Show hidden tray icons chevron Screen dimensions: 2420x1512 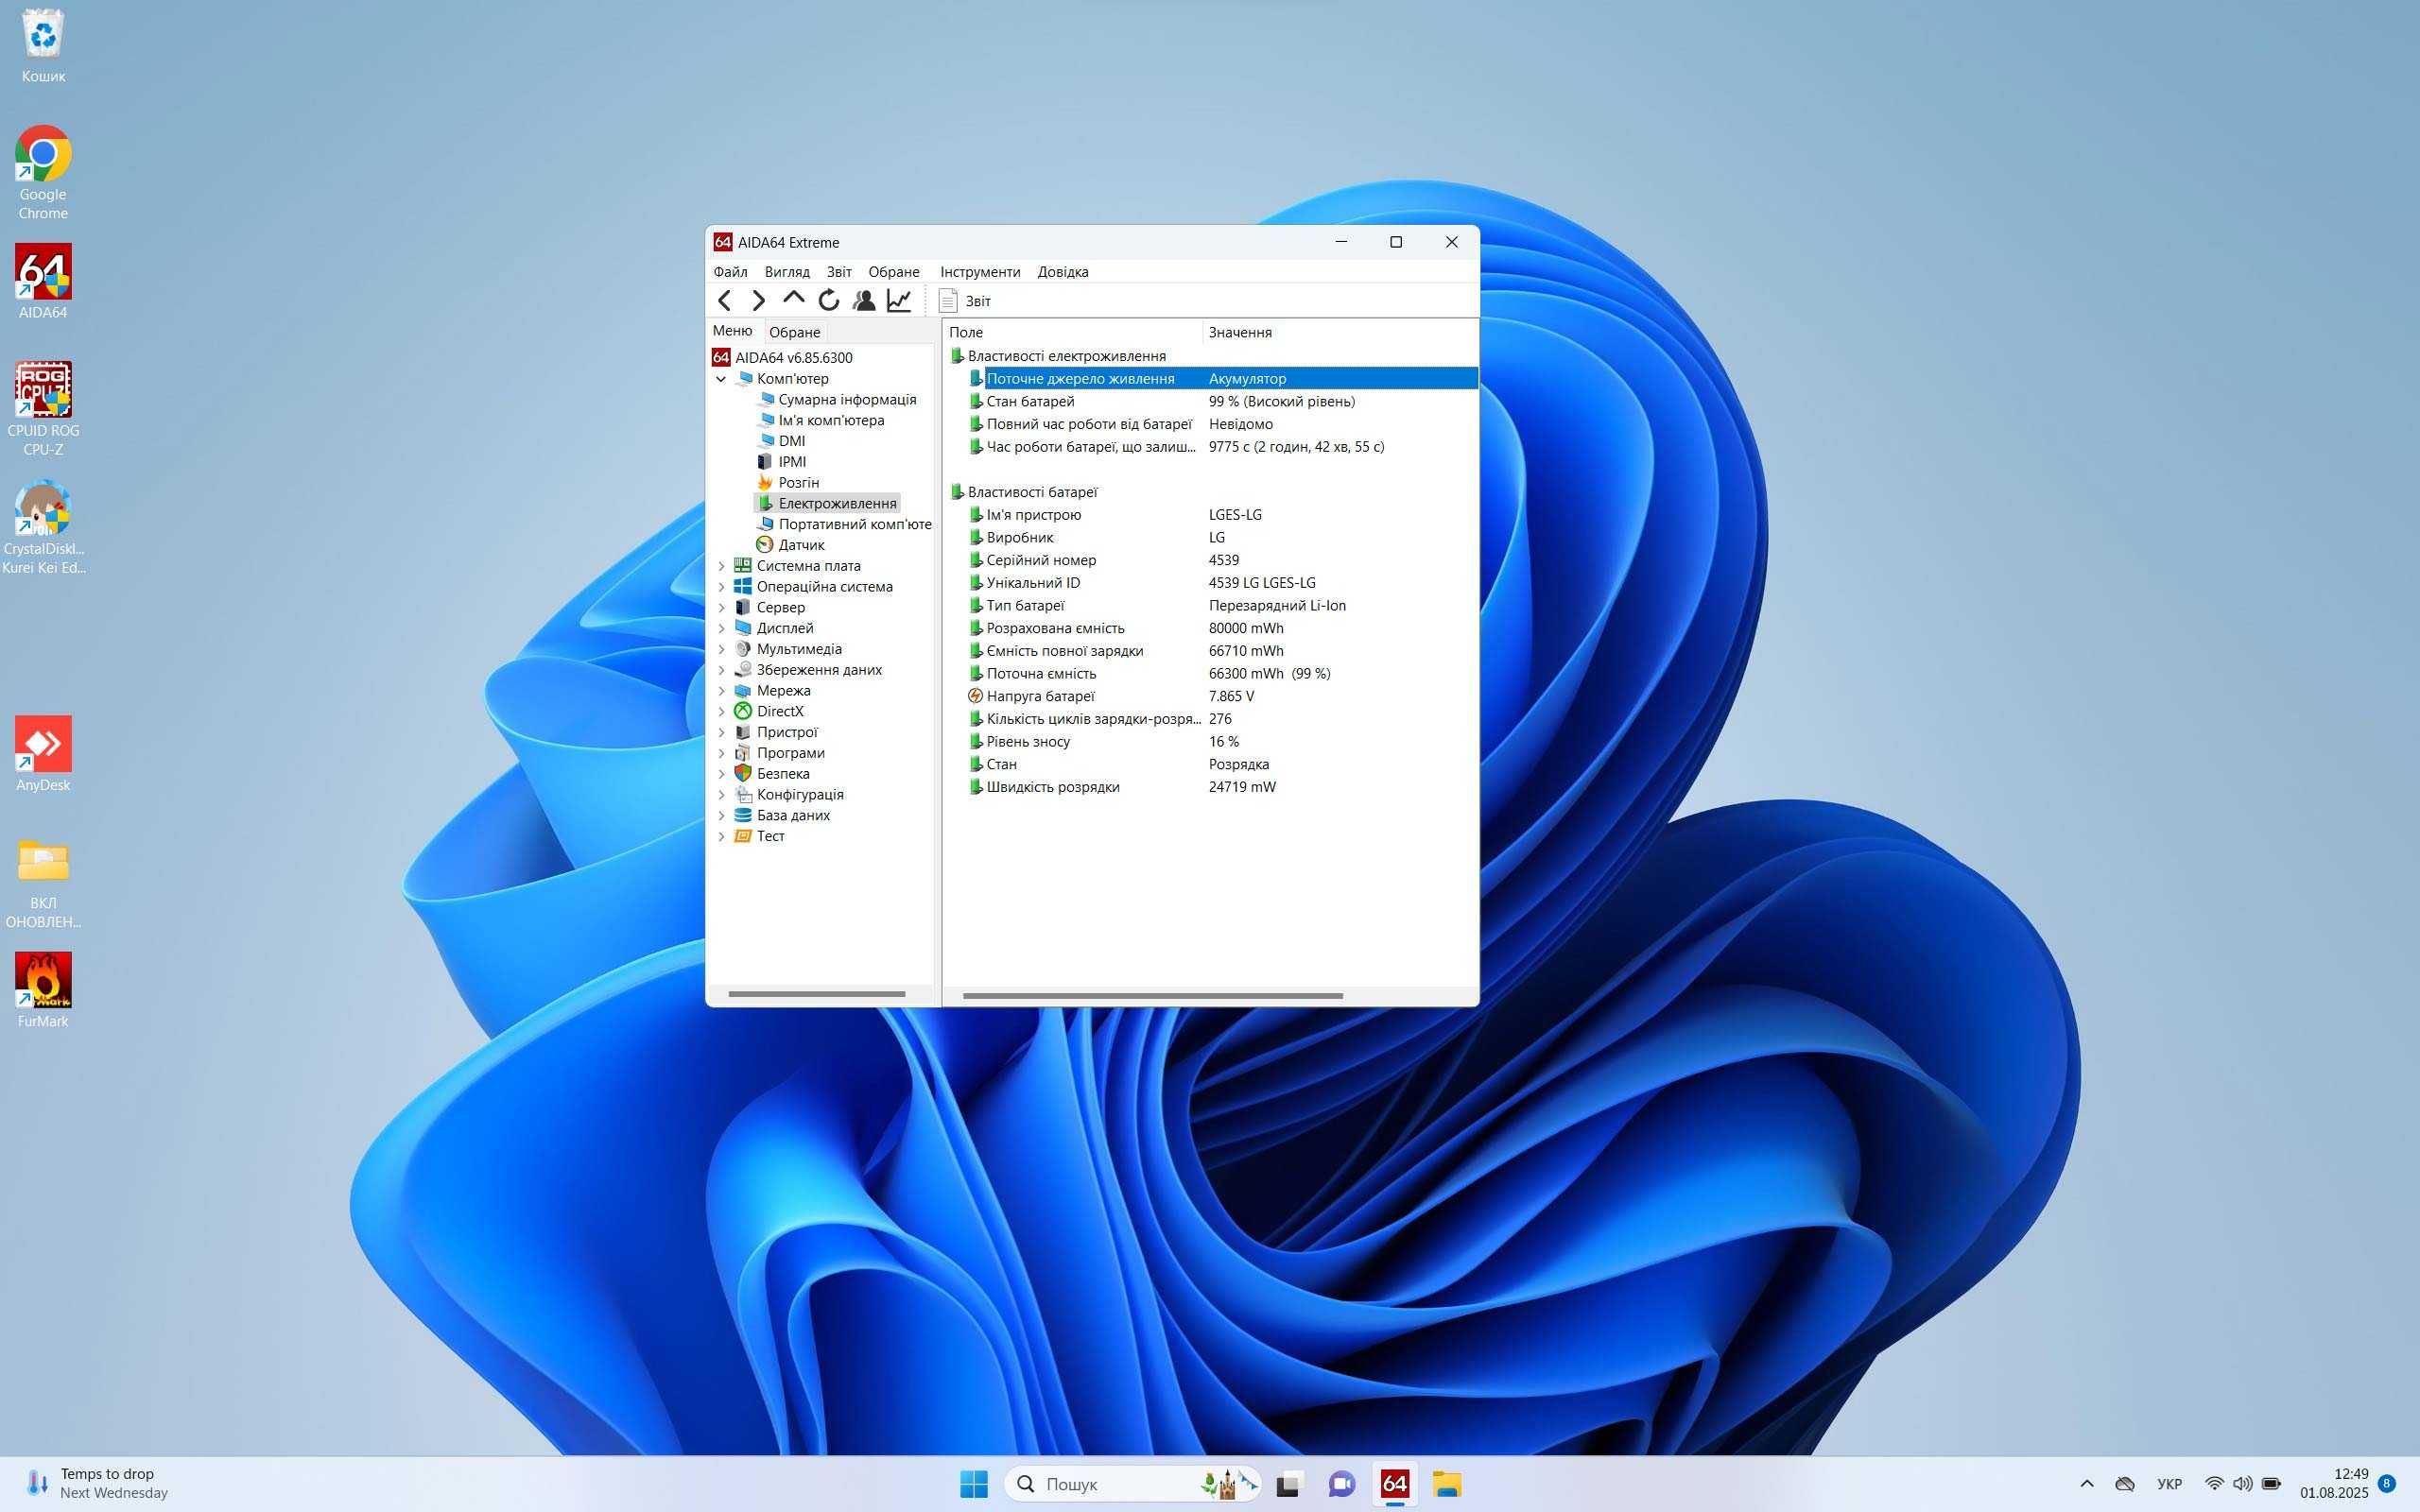tap(2087, 1484)
